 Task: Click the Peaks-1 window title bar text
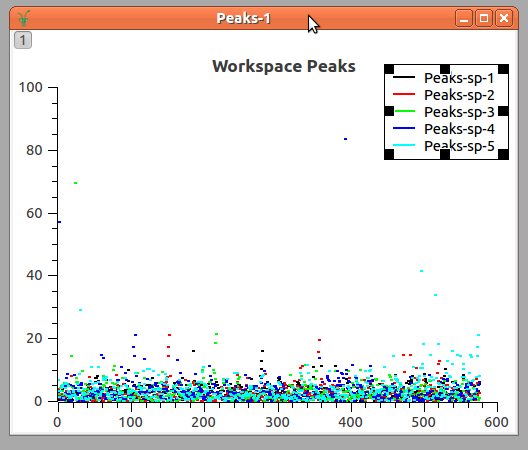[243, 18]
